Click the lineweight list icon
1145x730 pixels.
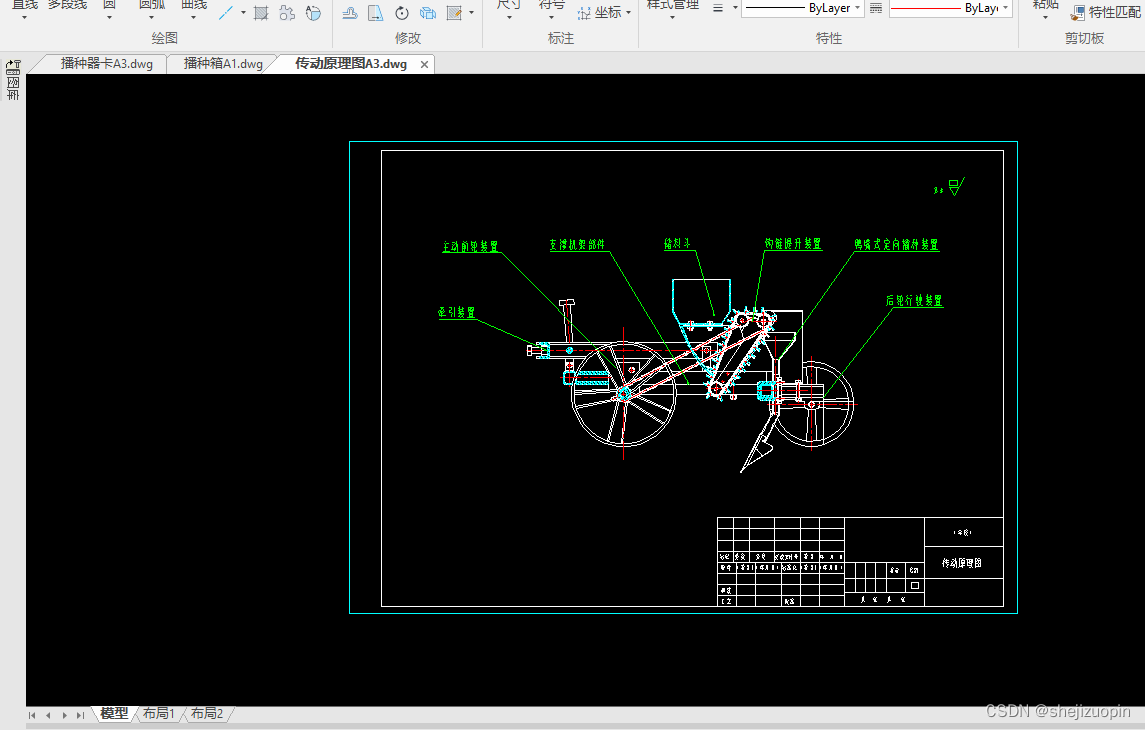pyautogui.click(x=718, y=8)
